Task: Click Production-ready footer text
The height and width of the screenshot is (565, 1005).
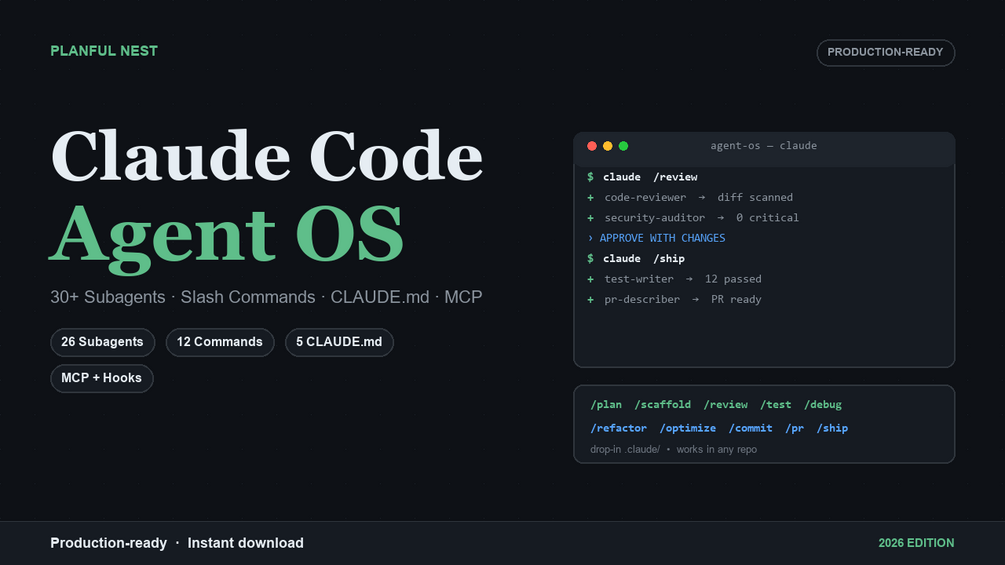Action: pyautogui.click(x=108, y=543)
